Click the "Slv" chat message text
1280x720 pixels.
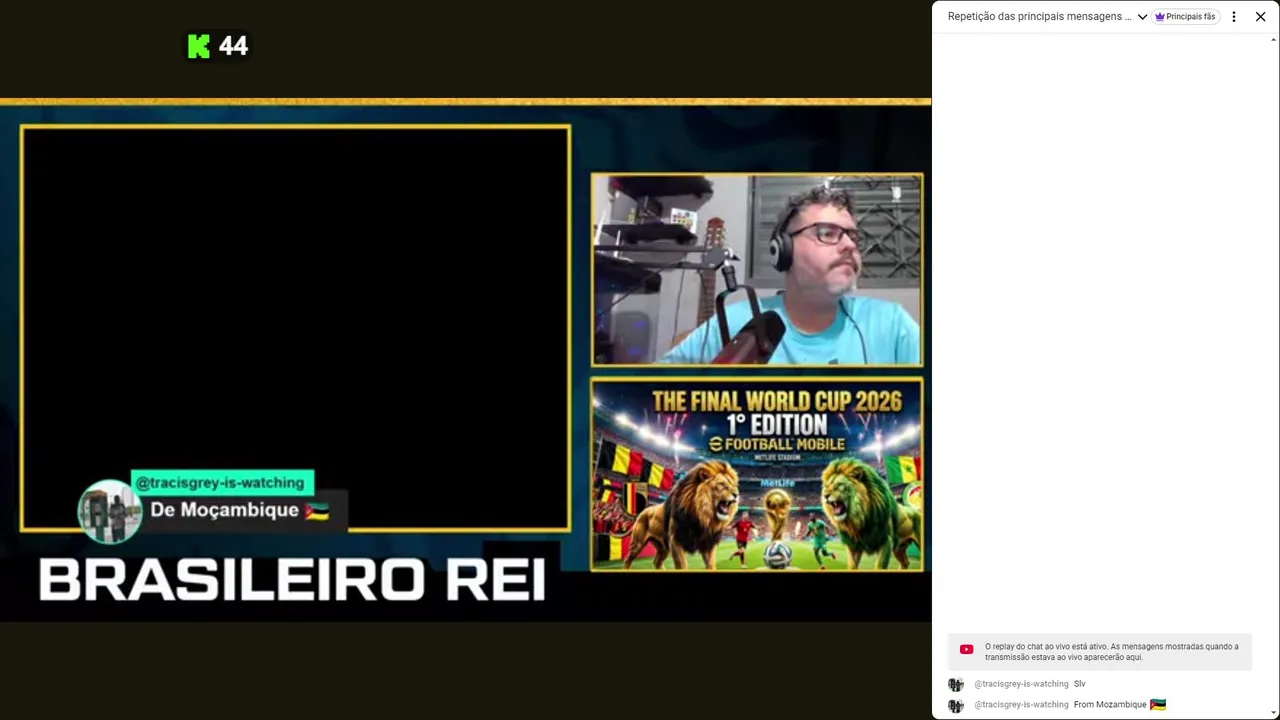(x=1080, y=684)
